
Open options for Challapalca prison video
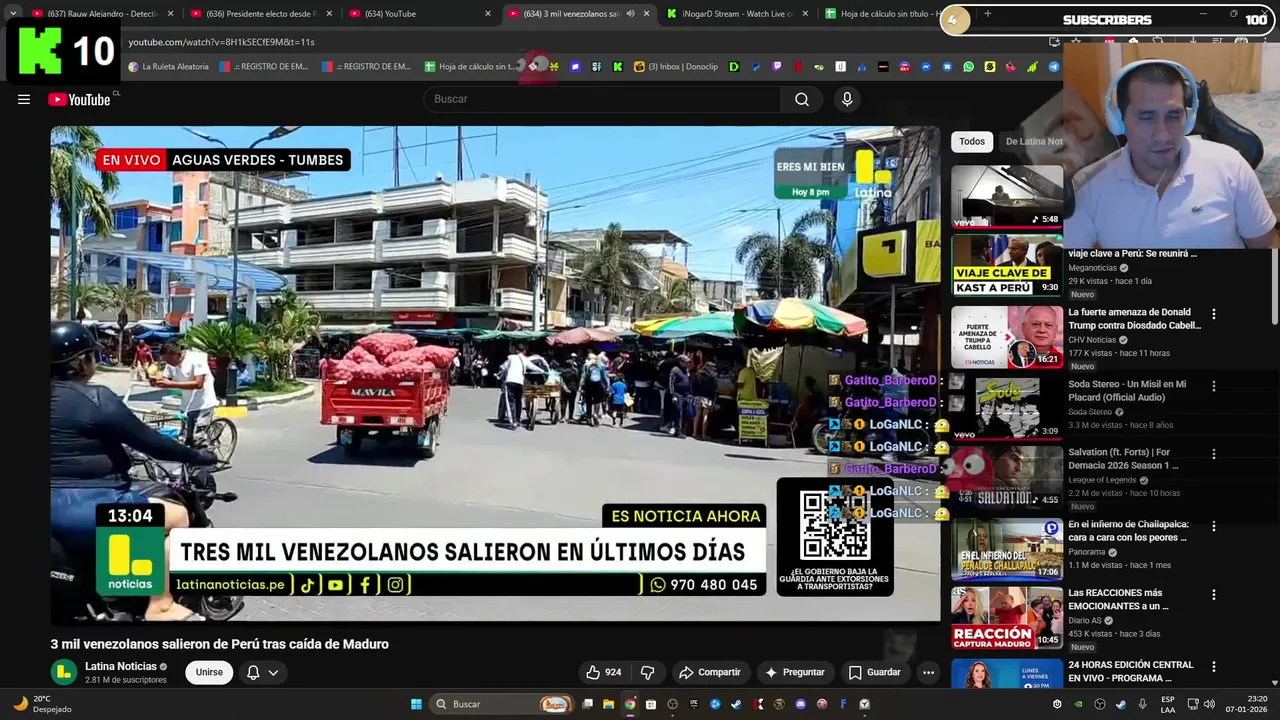tap(1214, 526)
